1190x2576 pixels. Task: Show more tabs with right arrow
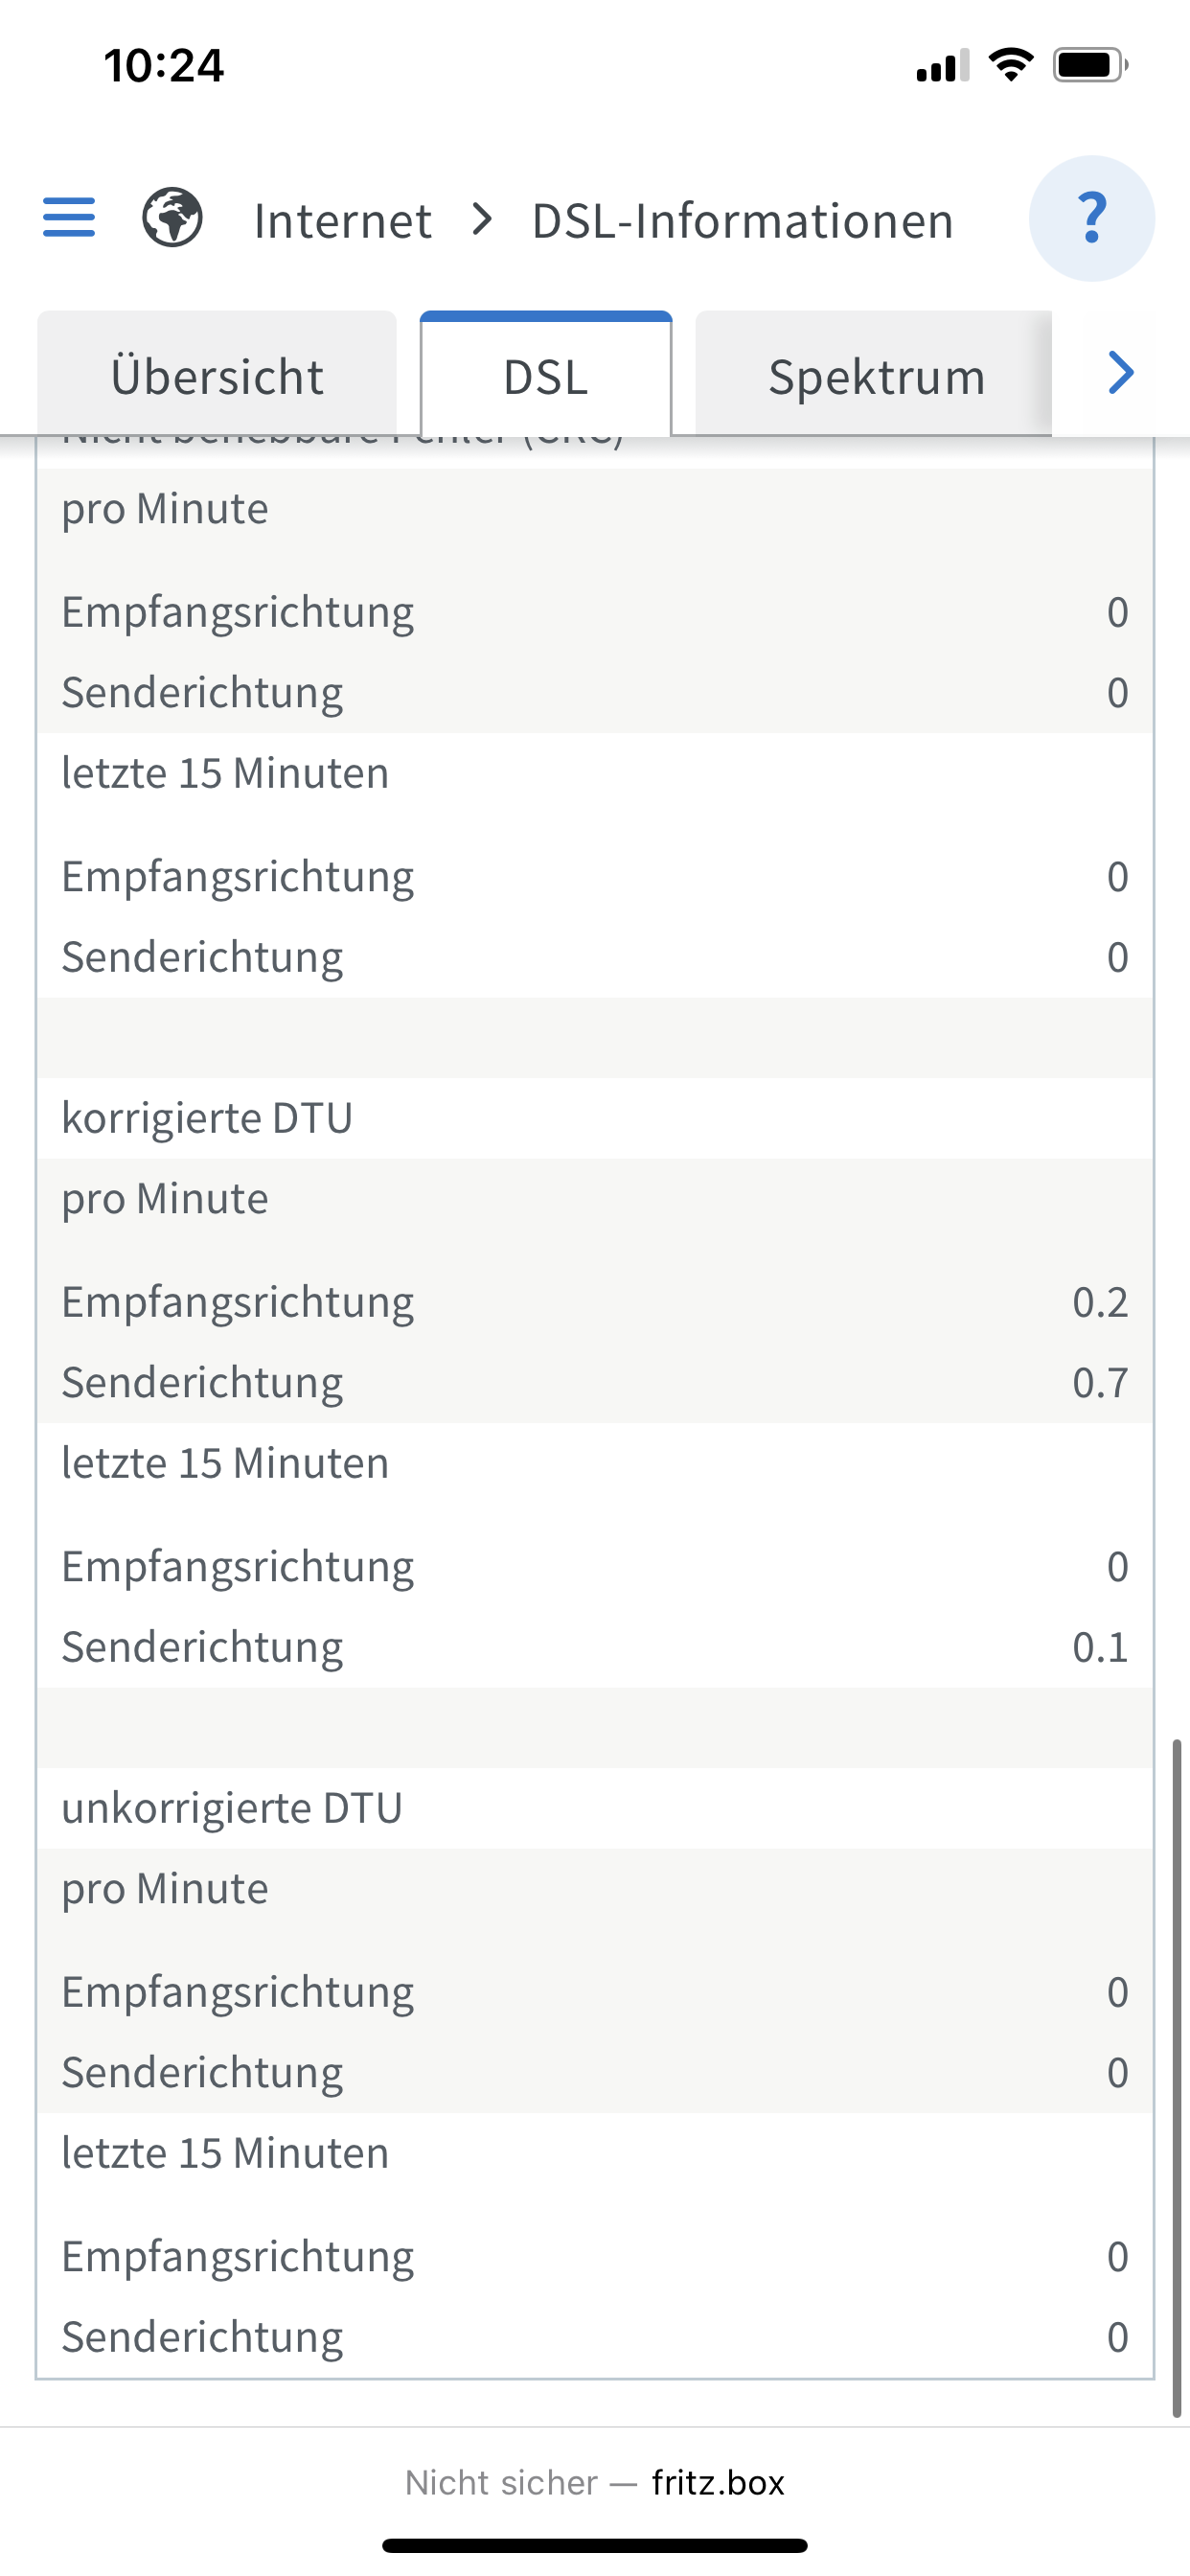point(1121,373)
